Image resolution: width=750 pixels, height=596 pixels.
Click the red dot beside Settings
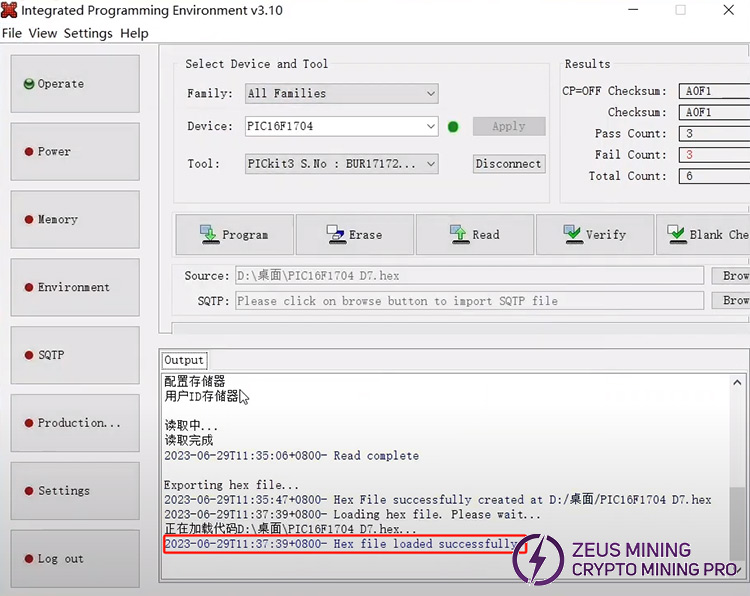tap(29, 491)
